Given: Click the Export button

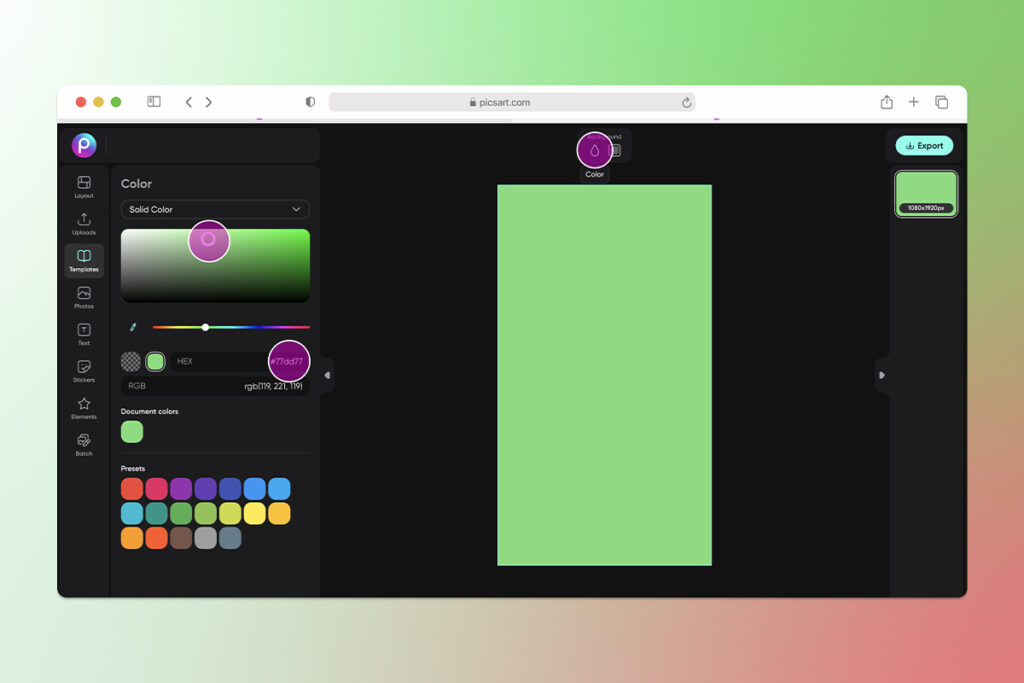Looking at the screenshot, I should tap(923, 145).
